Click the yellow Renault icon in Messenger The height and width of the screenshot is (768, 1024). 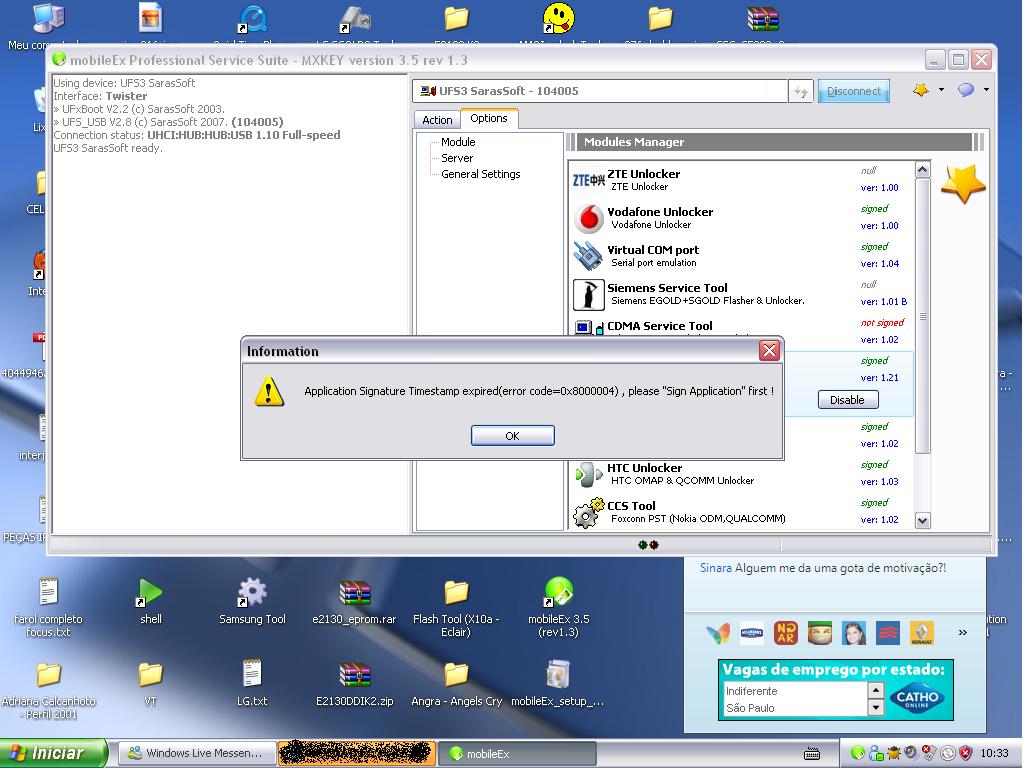(921, 633)
